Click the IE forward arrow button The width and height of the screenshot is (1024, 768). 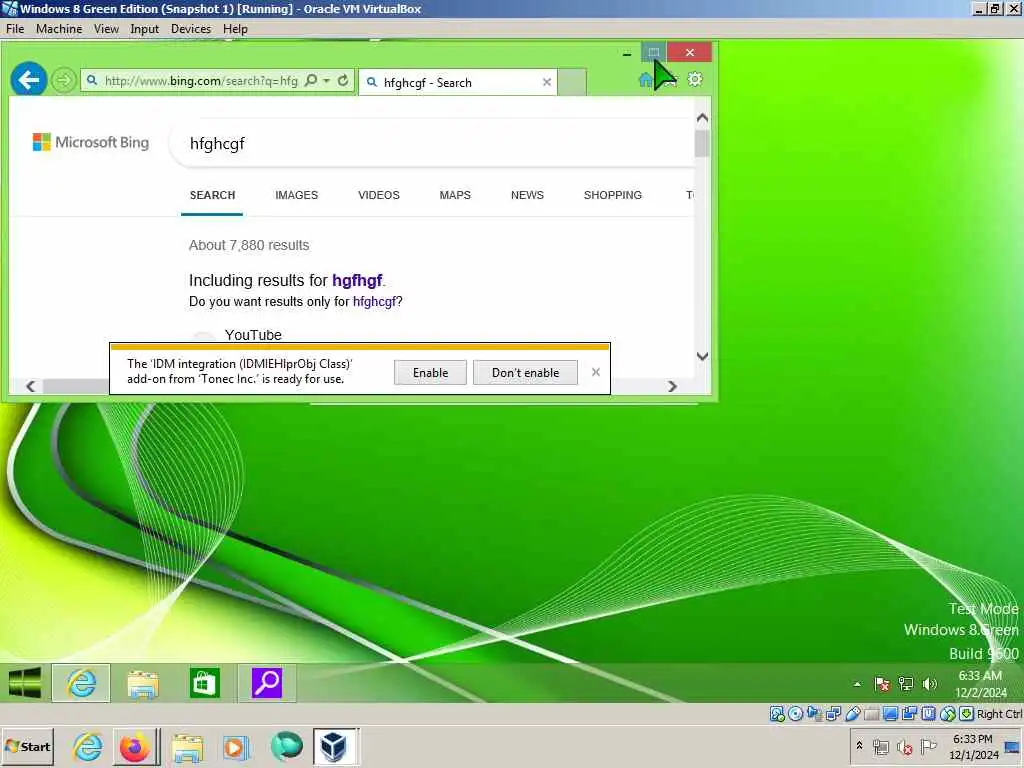coord(63,80)
